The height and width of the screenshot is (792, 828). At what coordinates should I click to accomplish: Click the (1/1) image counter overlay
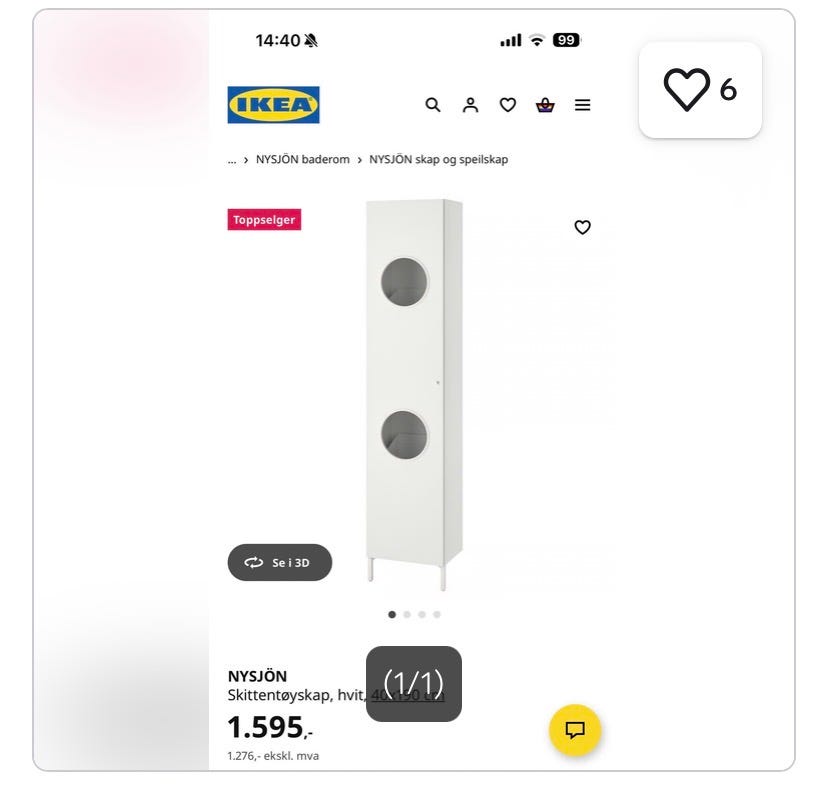click(414, 684)
